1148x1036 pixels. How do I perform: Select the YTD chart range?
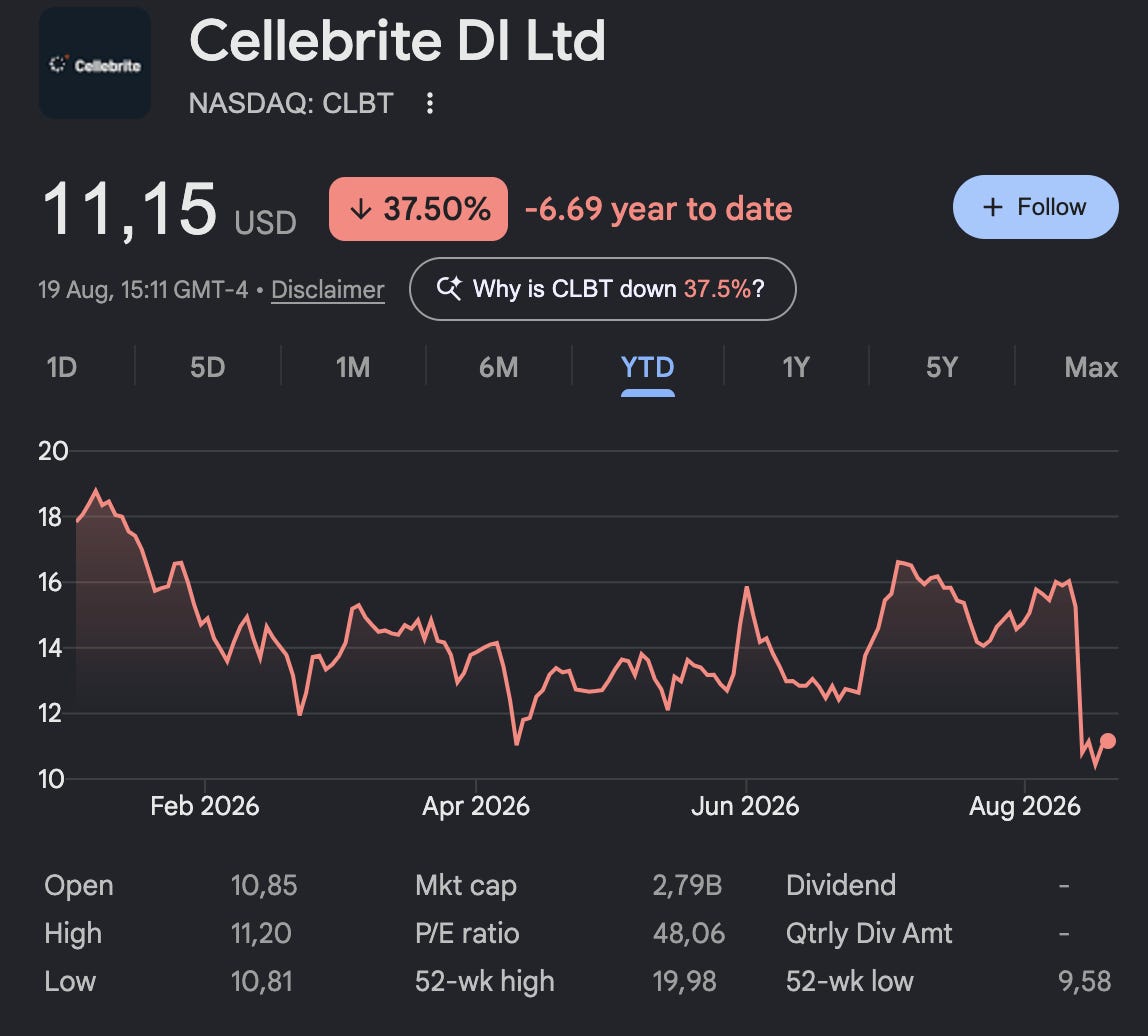(647, 367)
